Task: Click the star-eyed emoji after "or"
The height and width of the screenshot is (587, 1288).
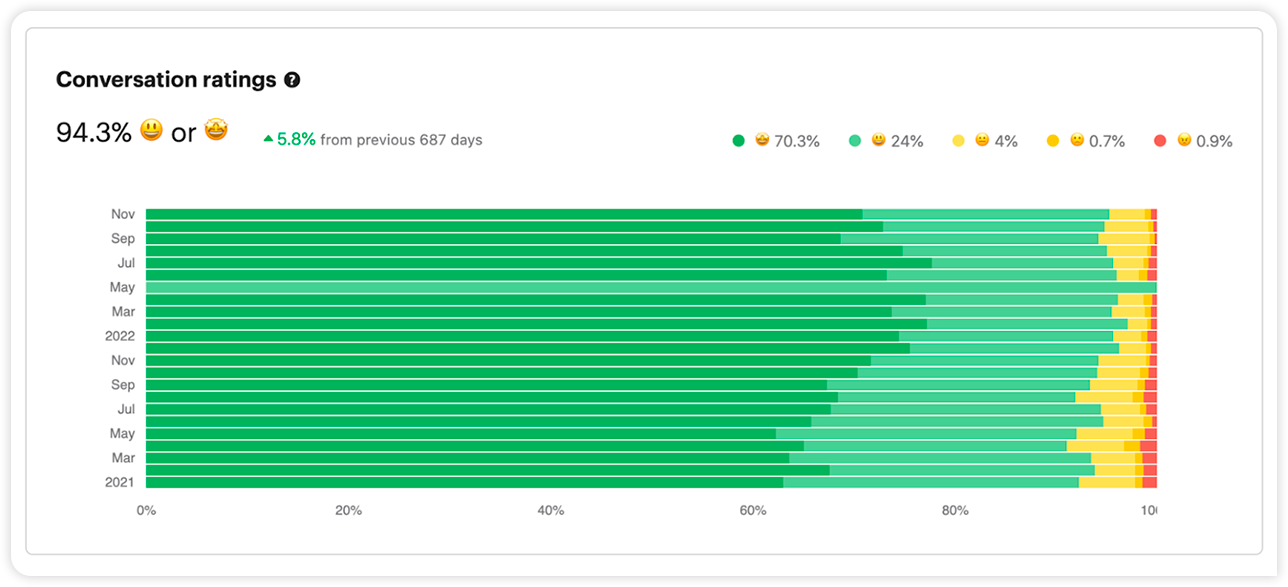Action: pos(216,130)
